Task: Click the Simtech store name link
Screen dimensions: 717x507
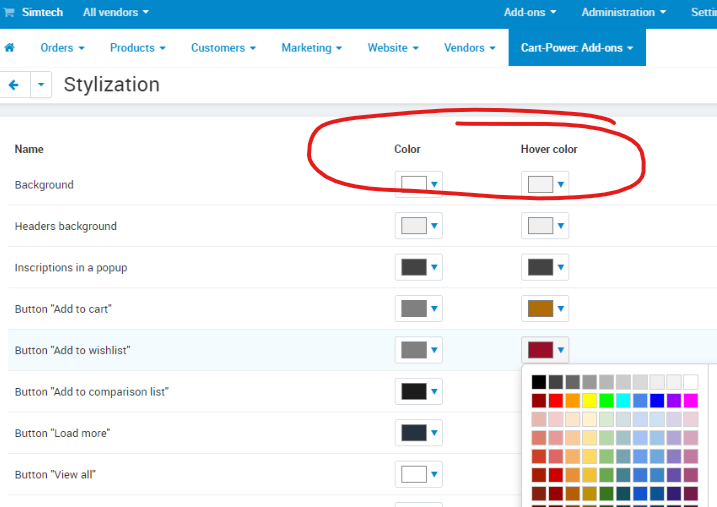Action: pos(41,13)
